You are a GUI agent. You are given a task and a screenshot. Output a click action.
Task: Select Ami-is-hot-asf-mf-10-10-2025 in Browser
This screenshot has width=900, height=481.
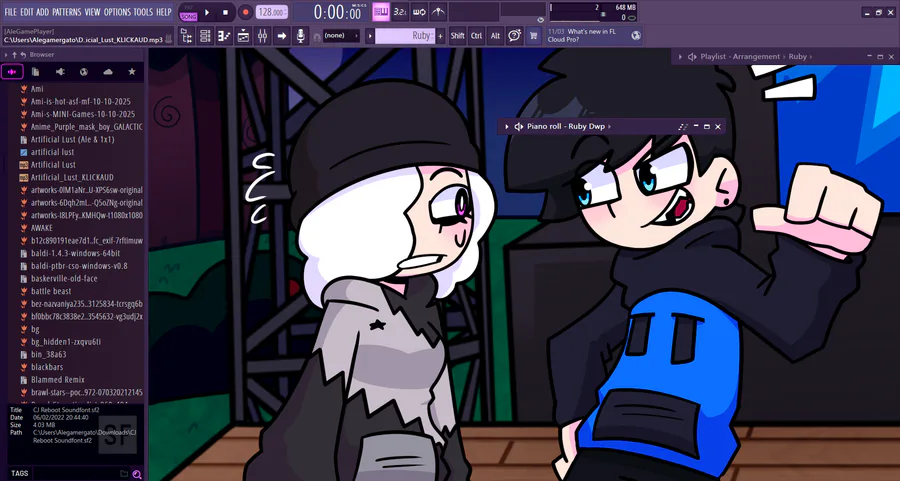point(80,102)
